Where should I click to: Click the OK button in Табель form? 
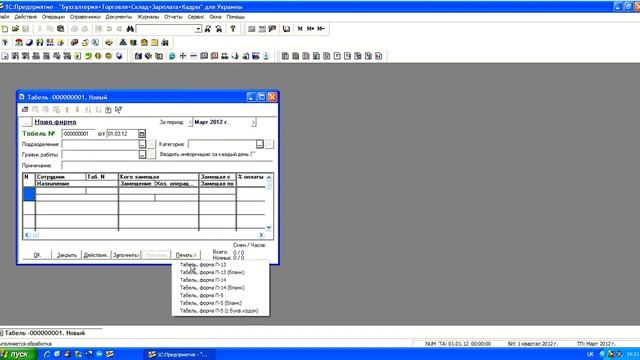pos(37,255)
